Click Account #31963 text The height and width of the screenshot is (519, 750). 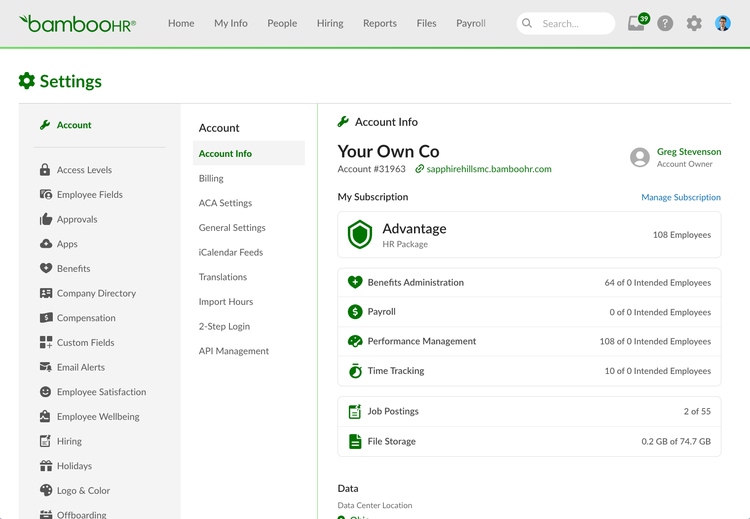pyautogui.click(x=371, y=169)
